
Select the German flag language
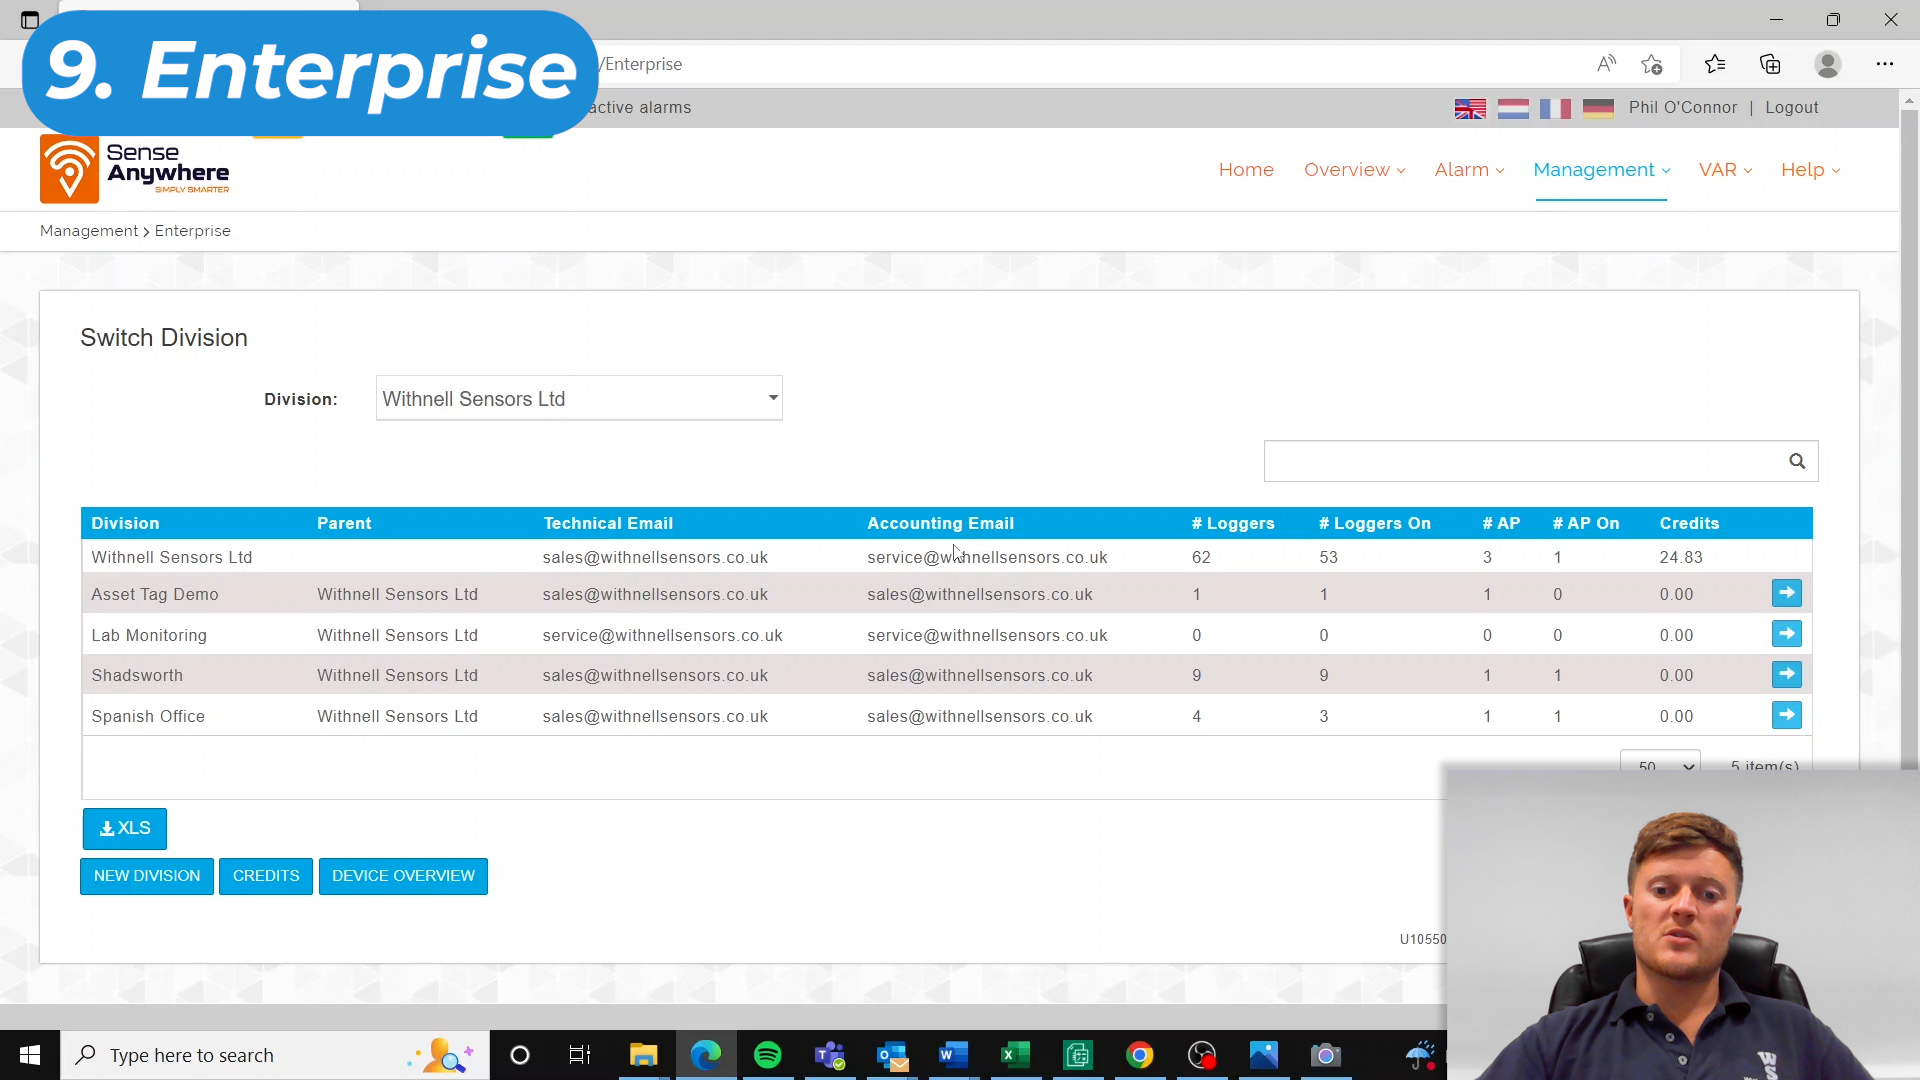(1598, 109)
